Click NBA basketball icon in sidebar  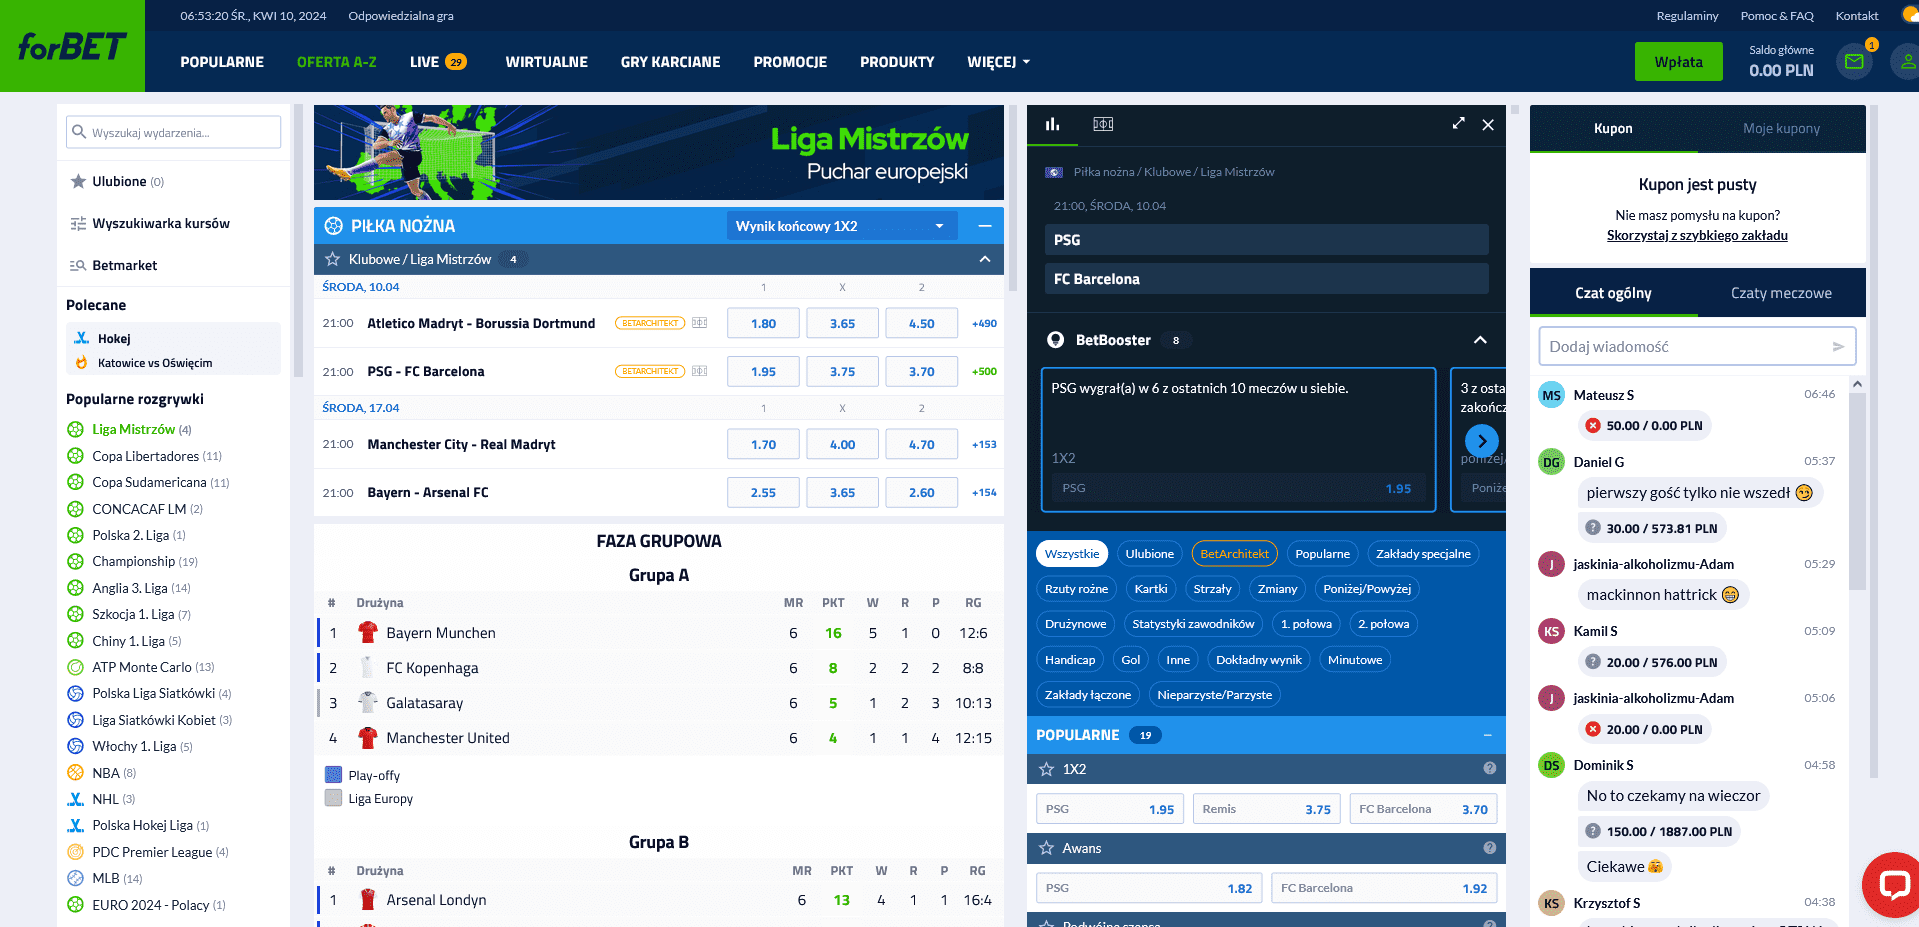point(75,772)
